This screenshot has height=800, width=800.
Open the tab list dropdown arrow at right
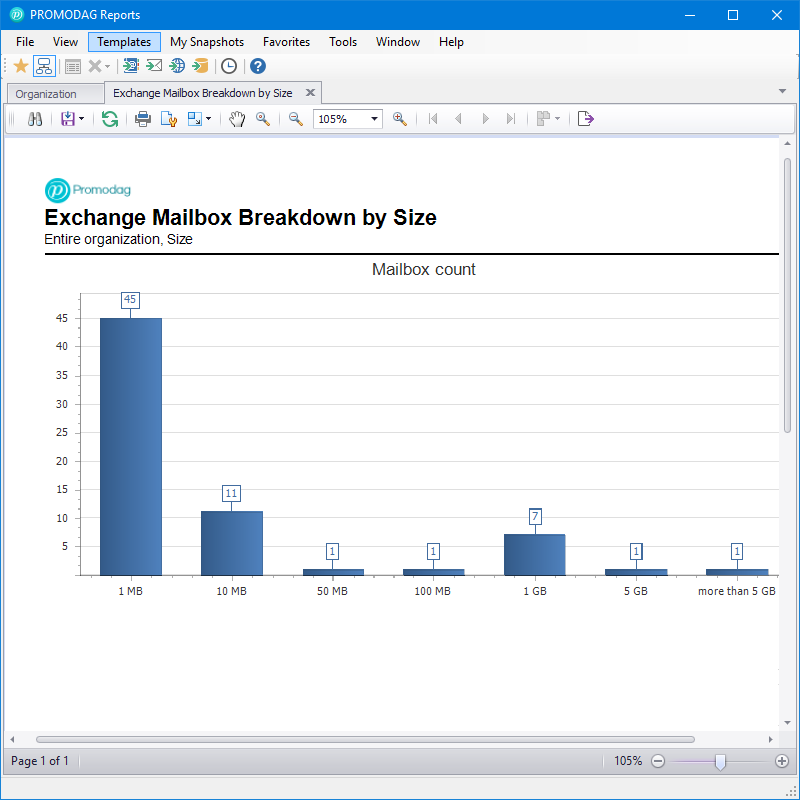click(x=782, y=91)
